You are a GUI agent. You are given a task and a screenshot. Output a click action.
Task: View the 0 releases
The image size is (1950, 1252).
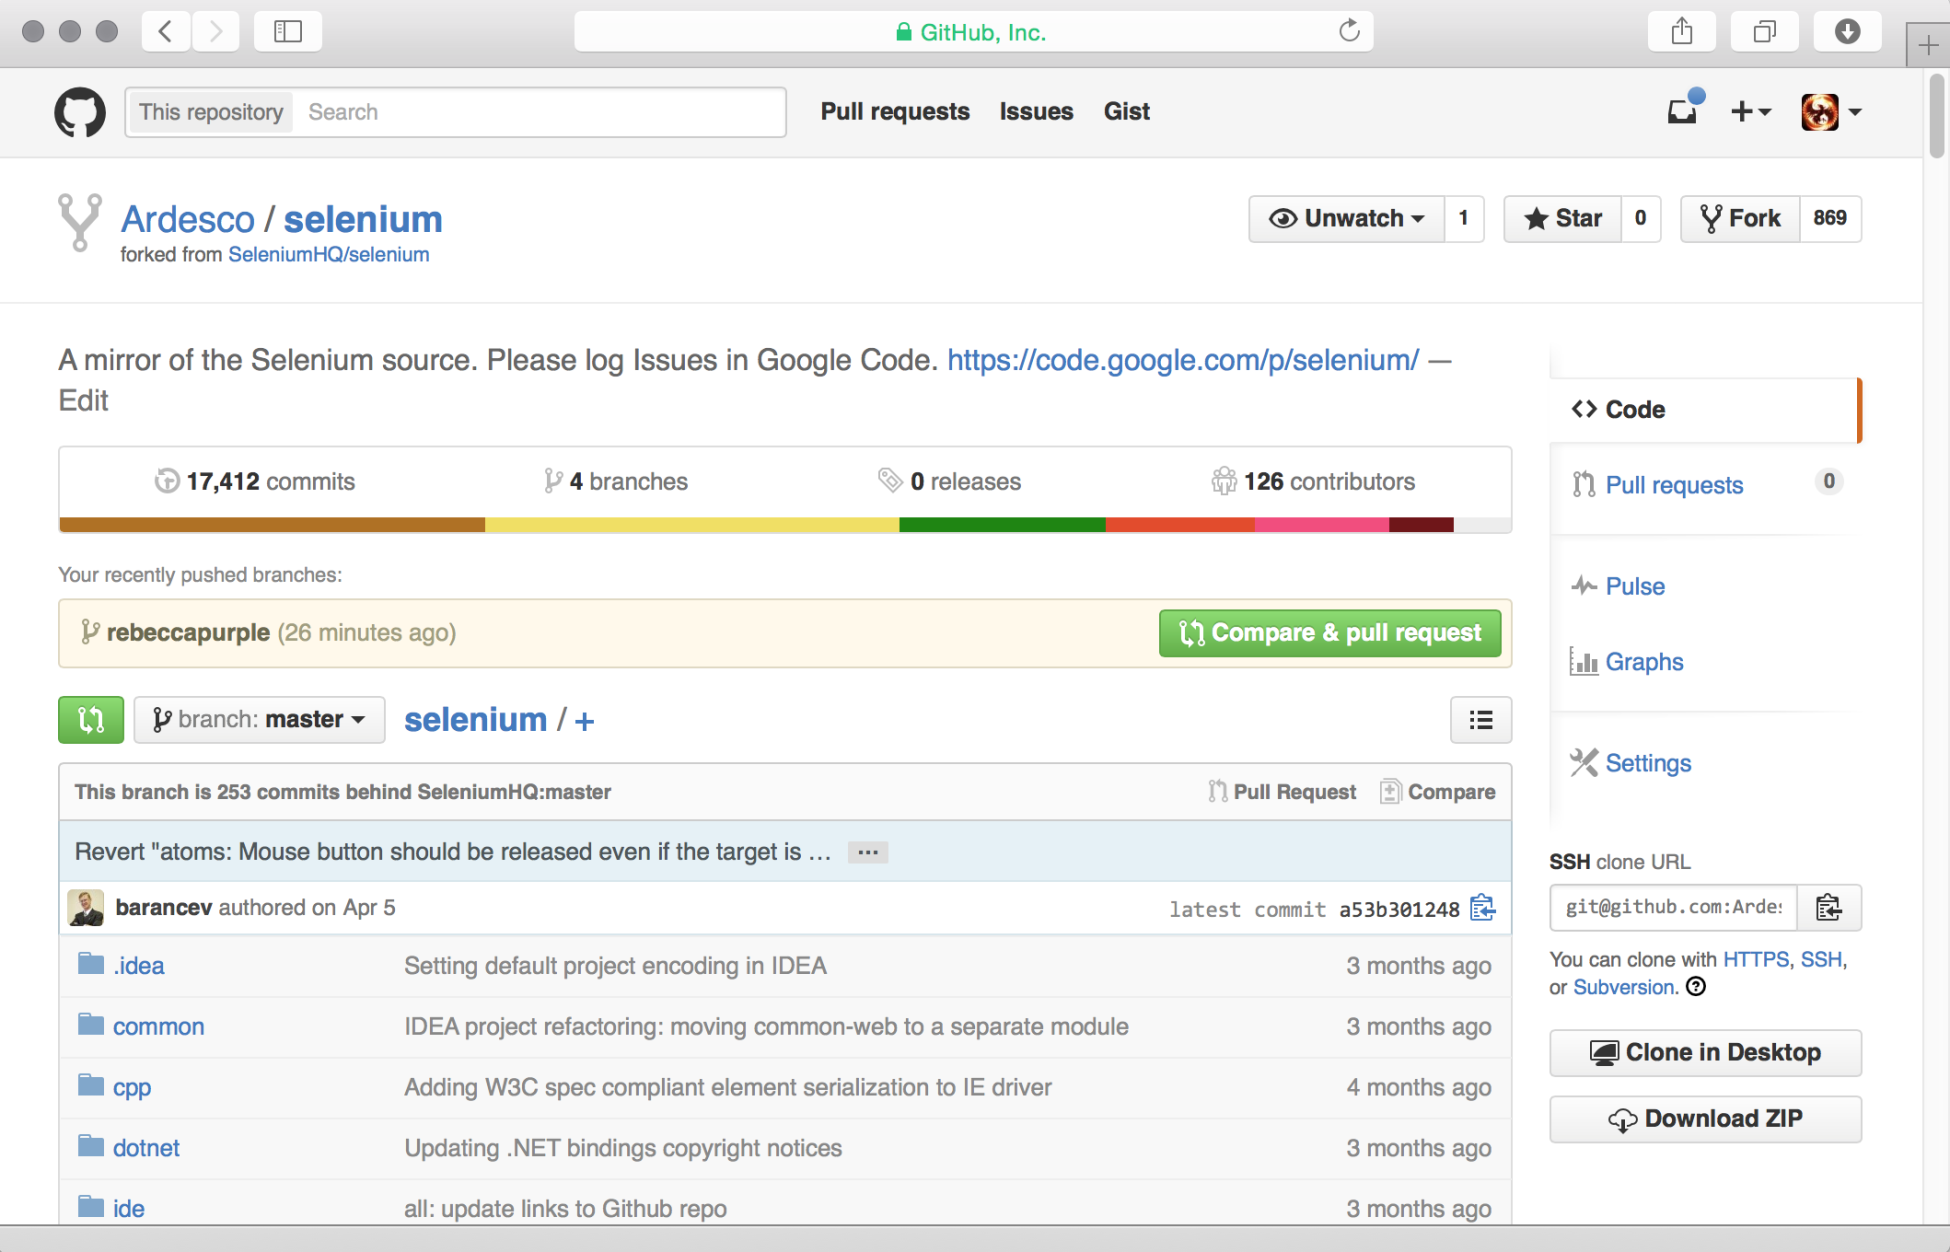(x=950, y=482)
